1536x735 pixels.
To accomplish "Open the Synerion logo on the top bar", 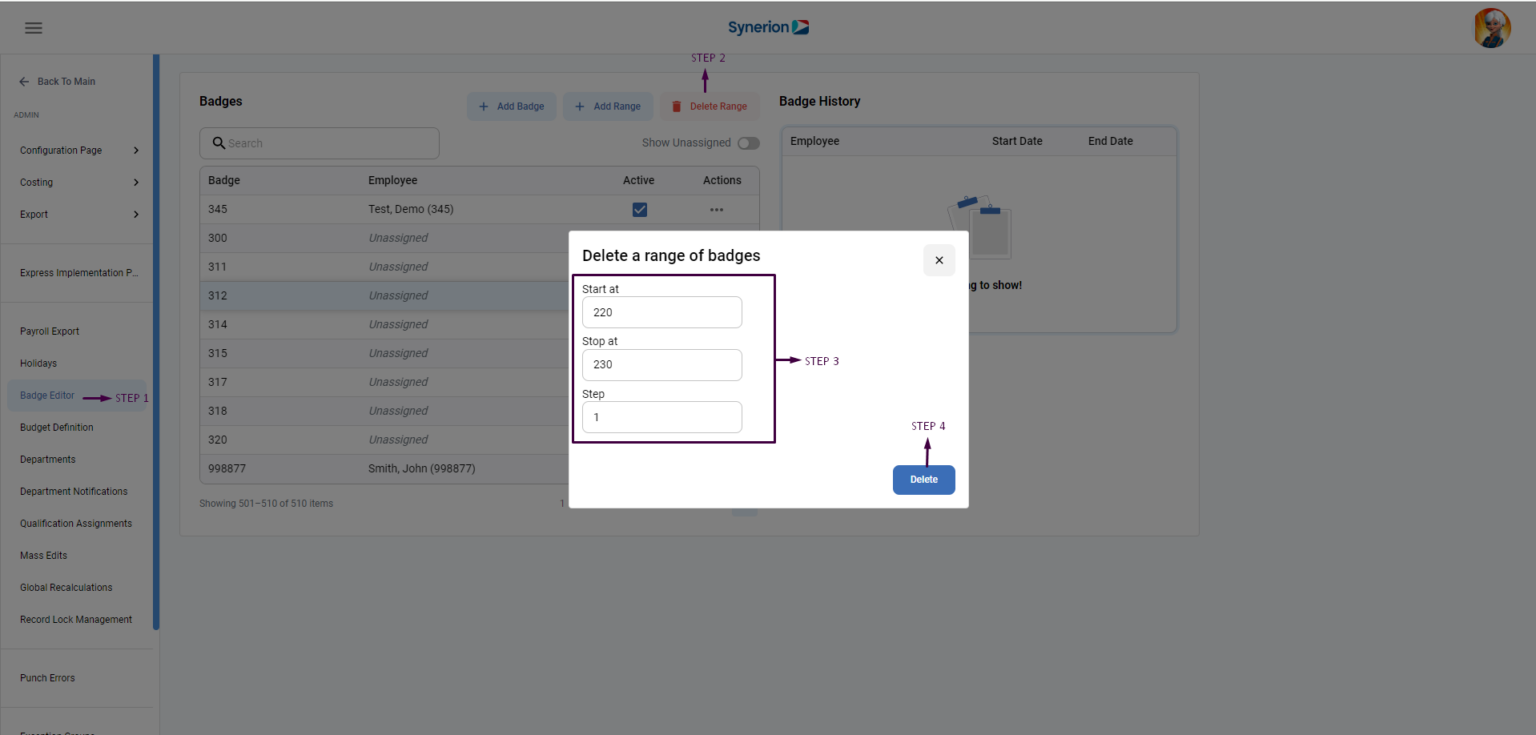I will 768,27.
